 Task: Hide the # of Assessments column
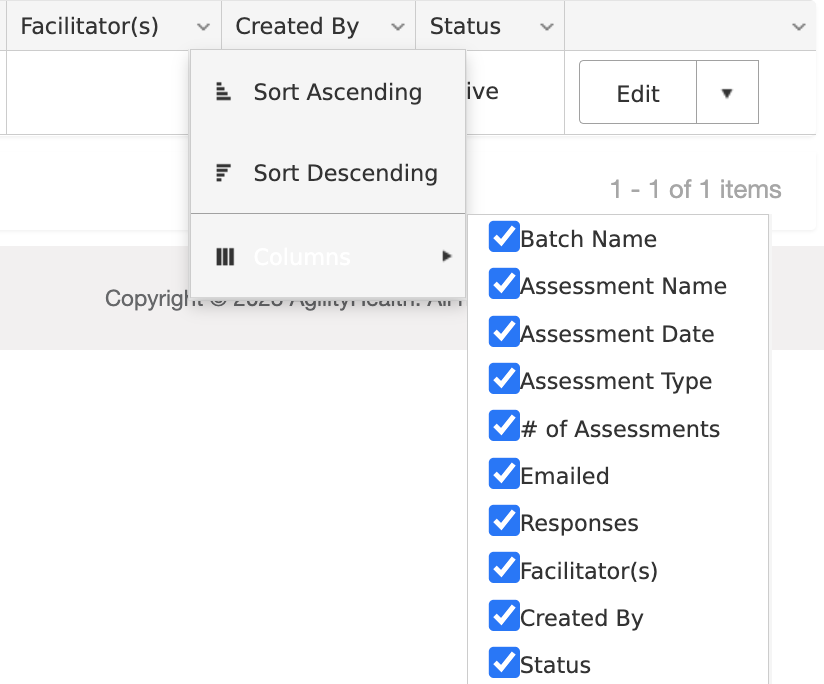click(504, 426)
